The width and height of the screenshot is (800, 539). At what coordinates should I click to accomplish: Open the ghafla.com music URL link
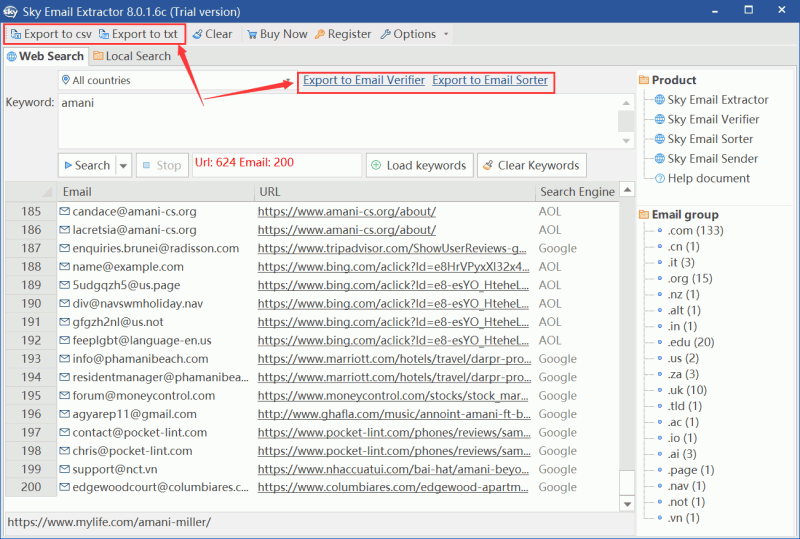click(394, 414)
